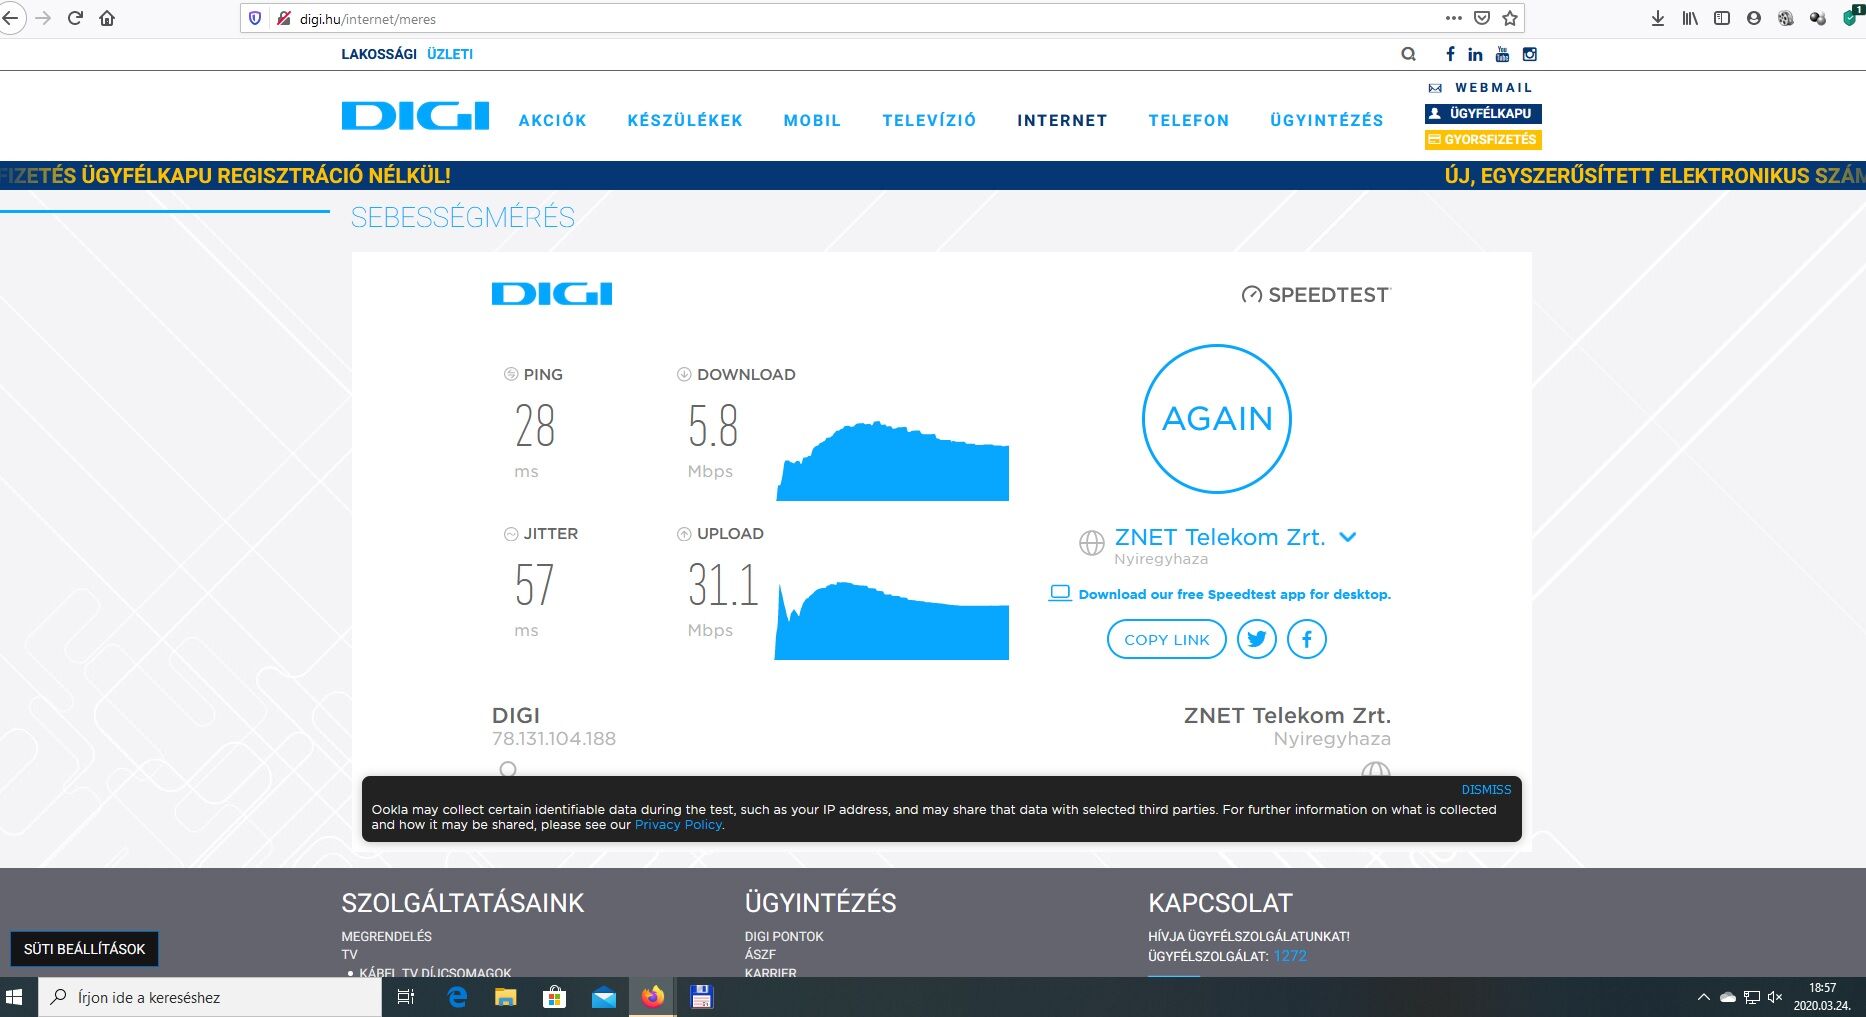Open the tracking protection shield icon
The image size is (1866, 1017).
[x=255, y=18]
